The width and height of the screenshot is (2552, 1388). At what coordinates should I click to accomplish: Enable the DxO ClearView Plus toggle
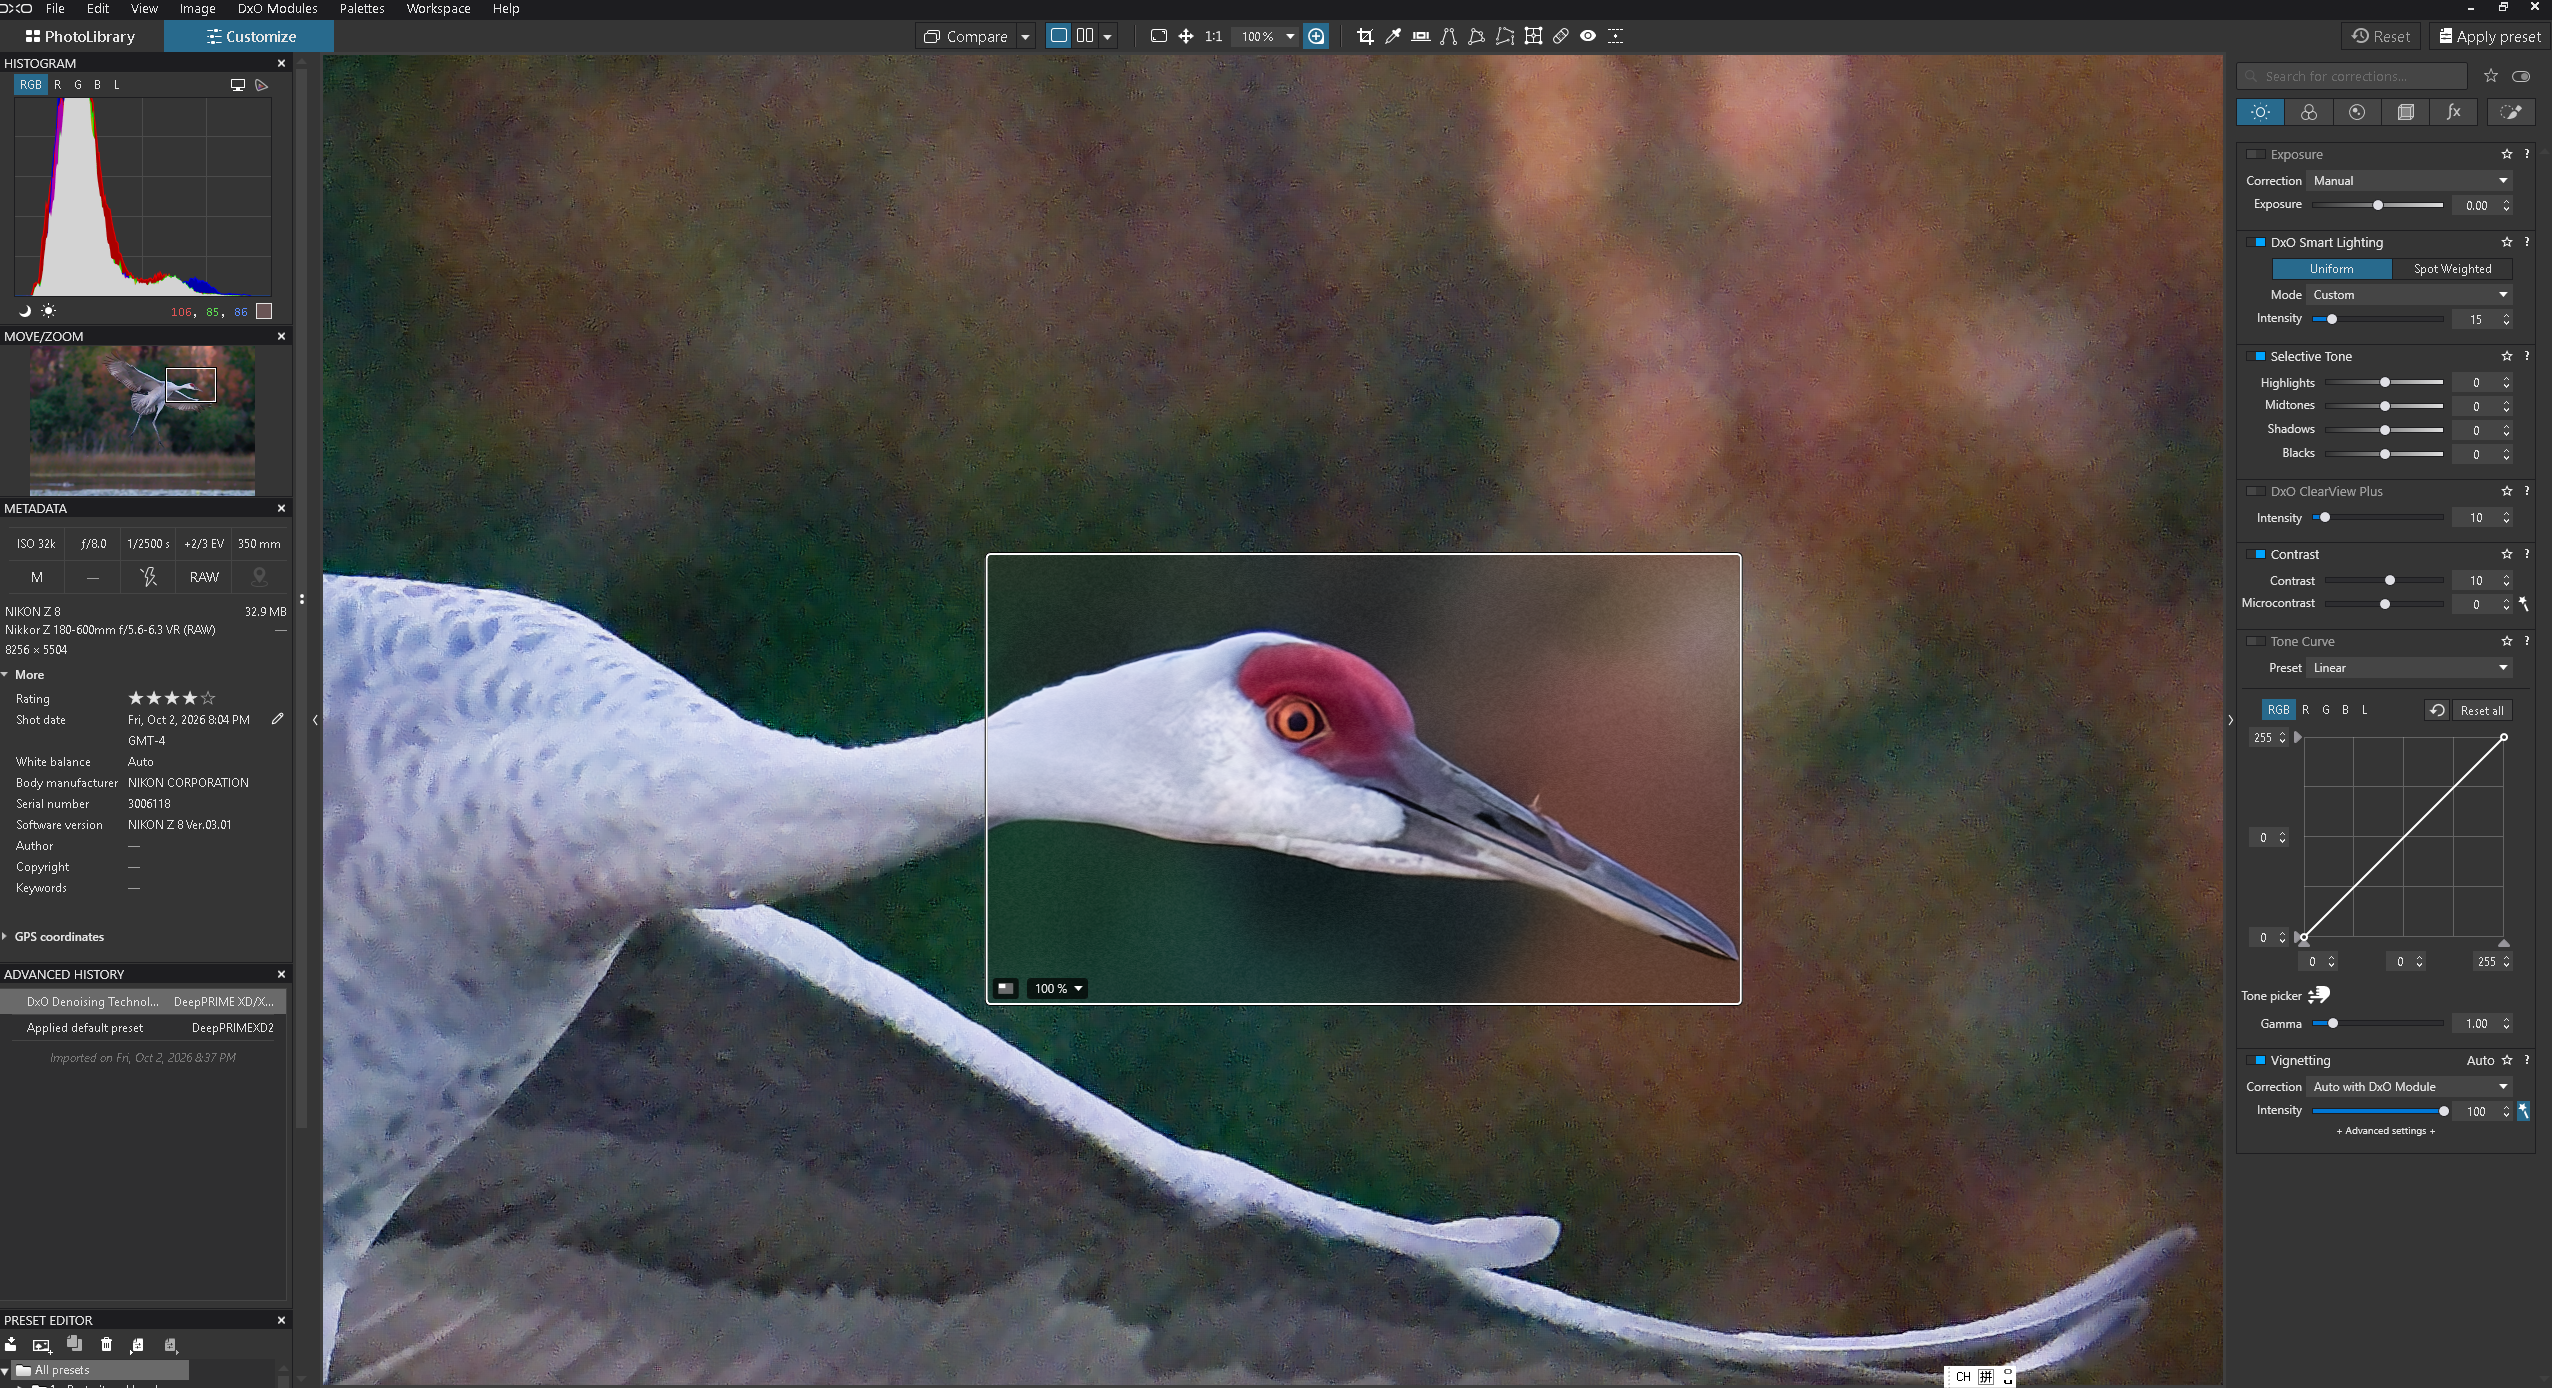click(2256, 491)
